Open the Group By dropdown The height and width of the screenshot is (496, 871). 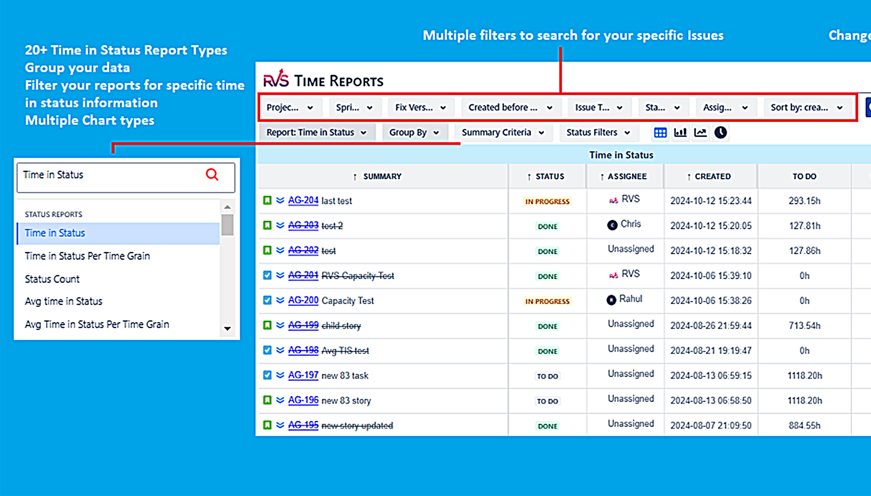[414, 133]
